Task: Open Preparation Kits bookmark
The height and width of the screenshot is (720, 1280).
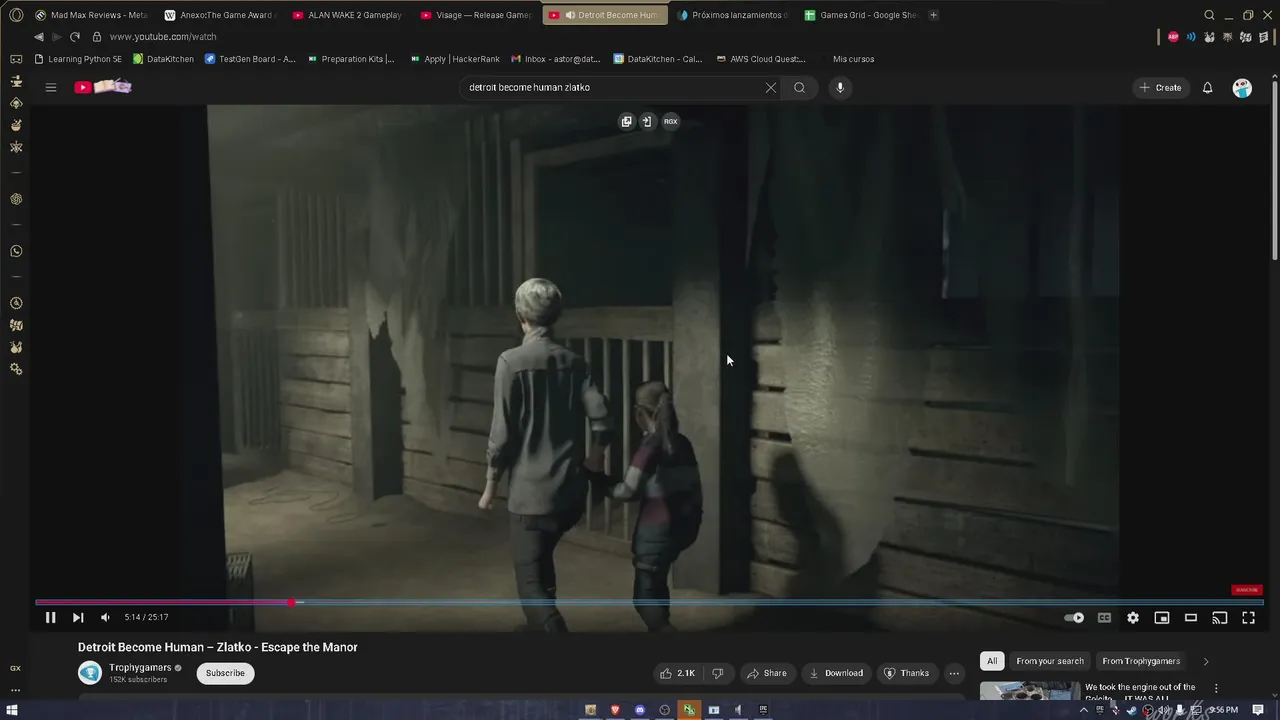Action: (351, 59)
